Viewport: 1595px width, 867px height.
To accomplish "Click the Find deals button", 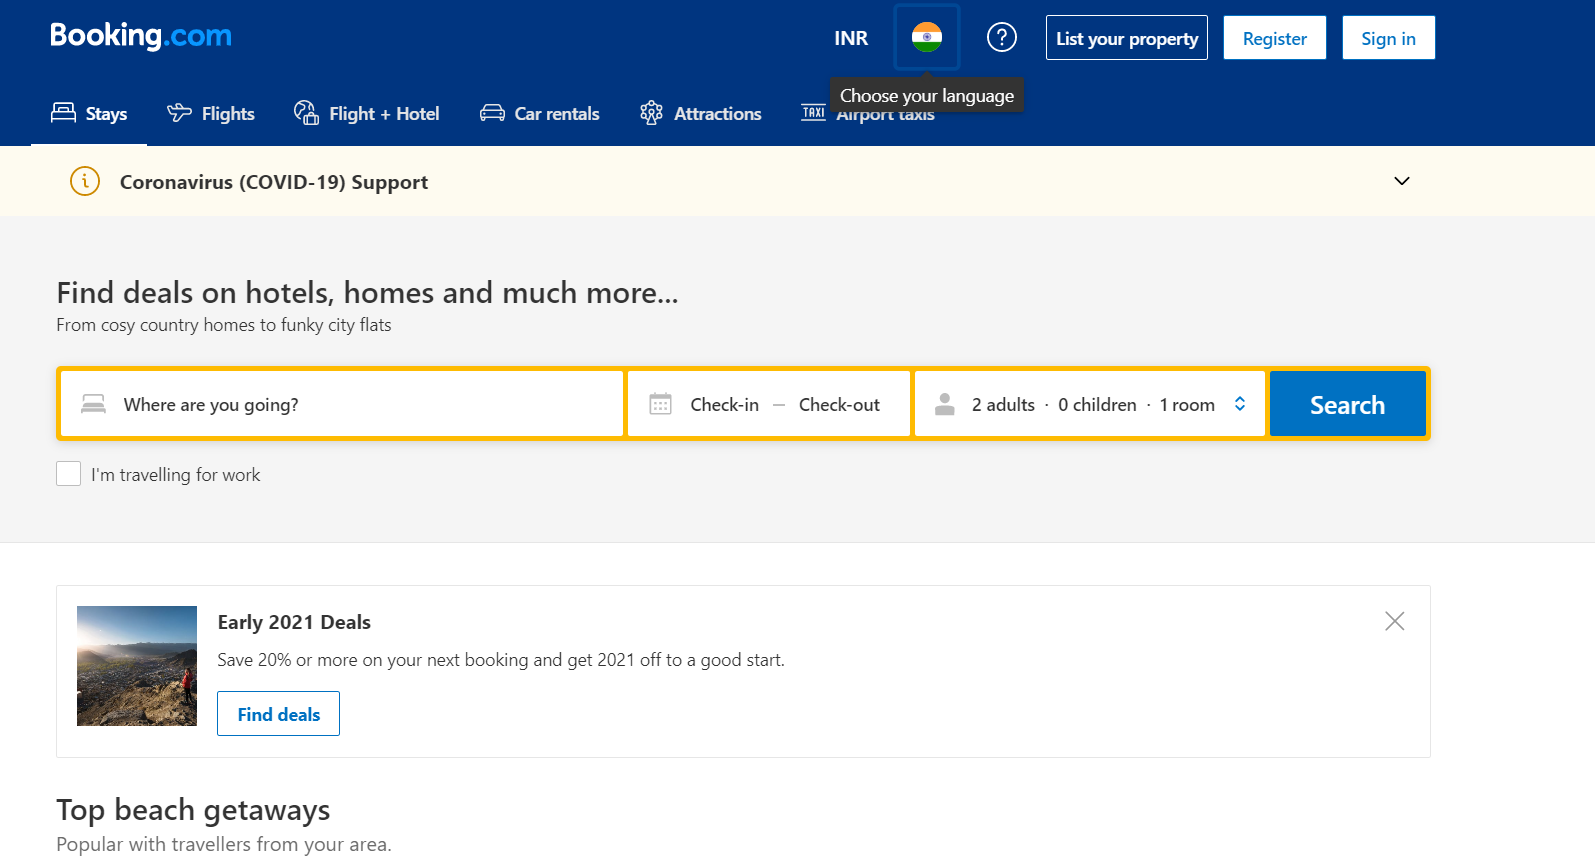I will pyautogui.click(x=278, y=714).
